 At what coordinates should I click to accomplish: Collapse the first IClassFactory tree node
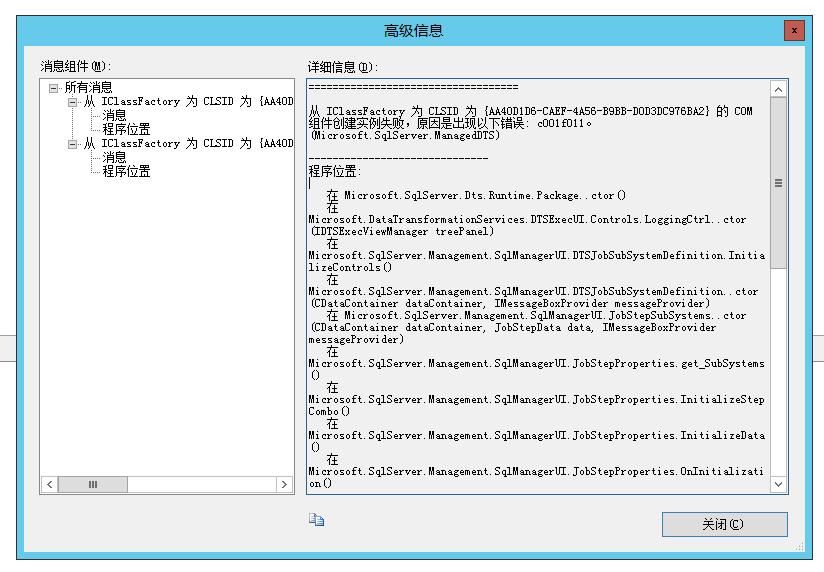(73, 102)
